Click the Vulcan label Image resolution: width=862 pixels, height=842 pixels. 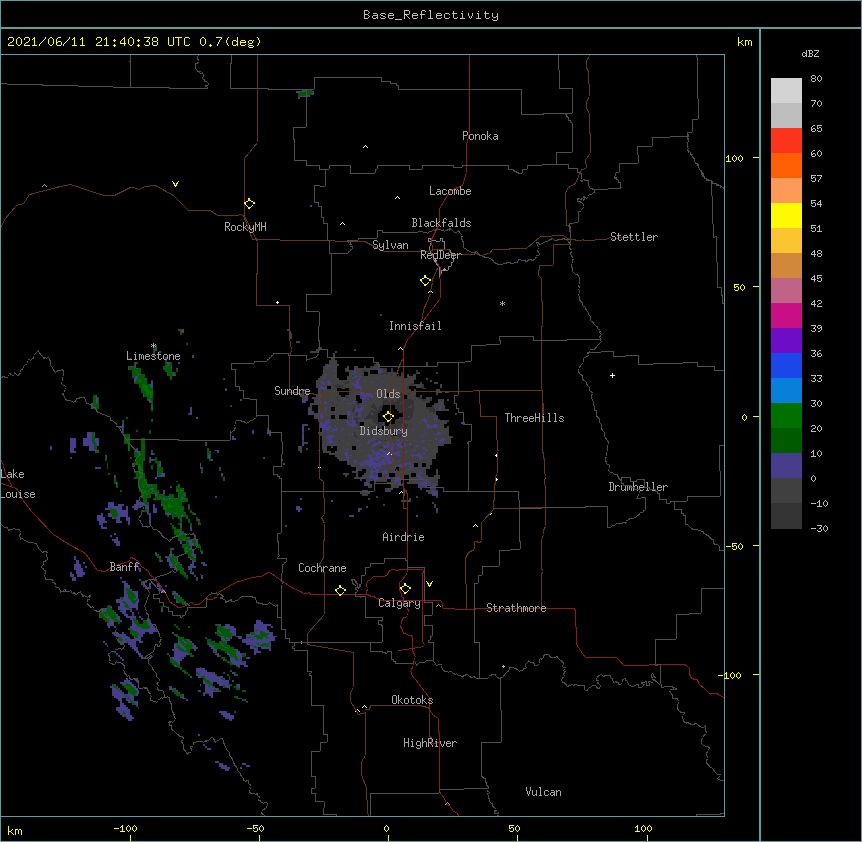pos(543,792)
